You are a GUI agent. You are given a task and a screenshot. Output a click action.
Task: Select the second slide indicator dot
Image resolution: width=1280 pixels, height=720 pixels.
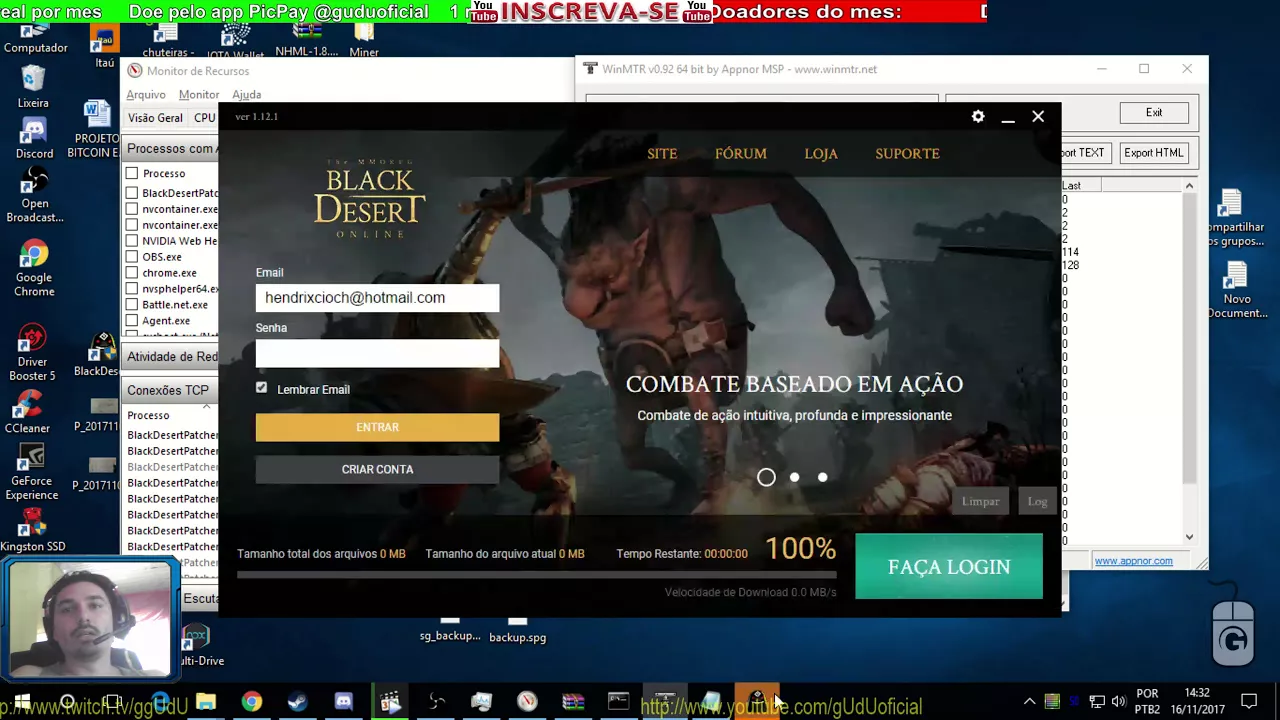pos(794,477)
